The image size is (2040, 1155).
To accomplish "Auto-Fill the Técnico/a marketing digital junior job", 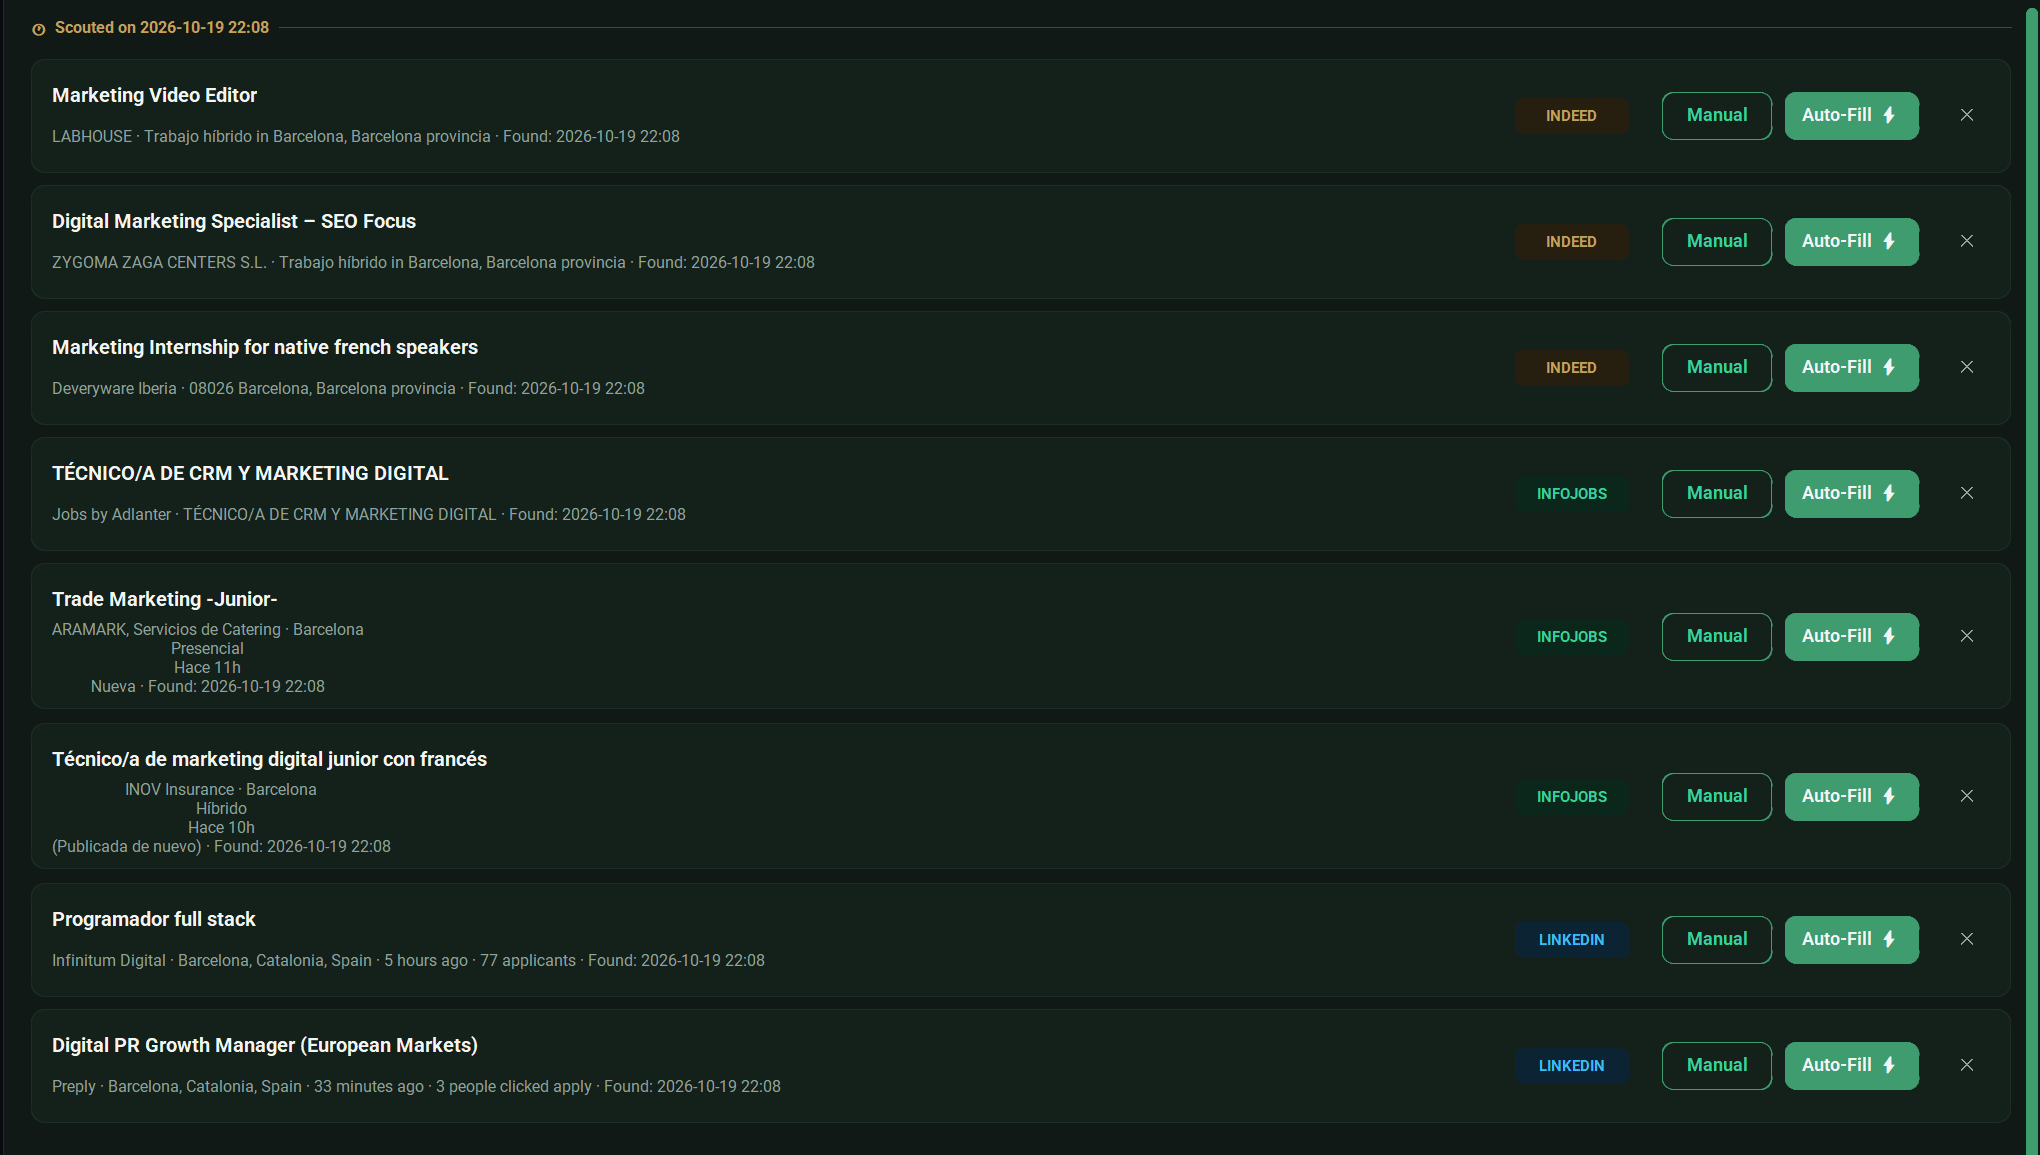I will tap(1851, 796).
